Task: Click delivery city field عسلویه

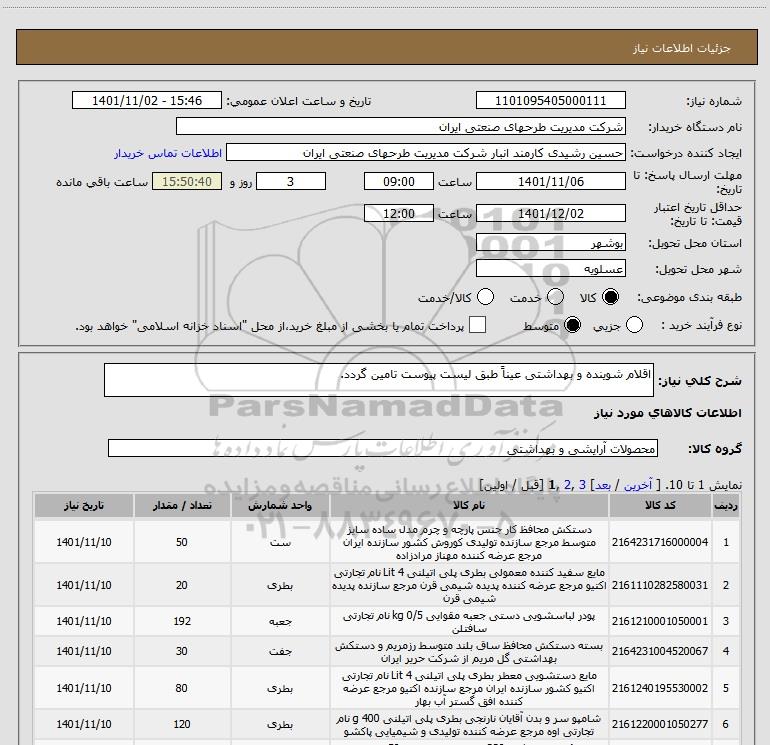Action: [550, 269]
